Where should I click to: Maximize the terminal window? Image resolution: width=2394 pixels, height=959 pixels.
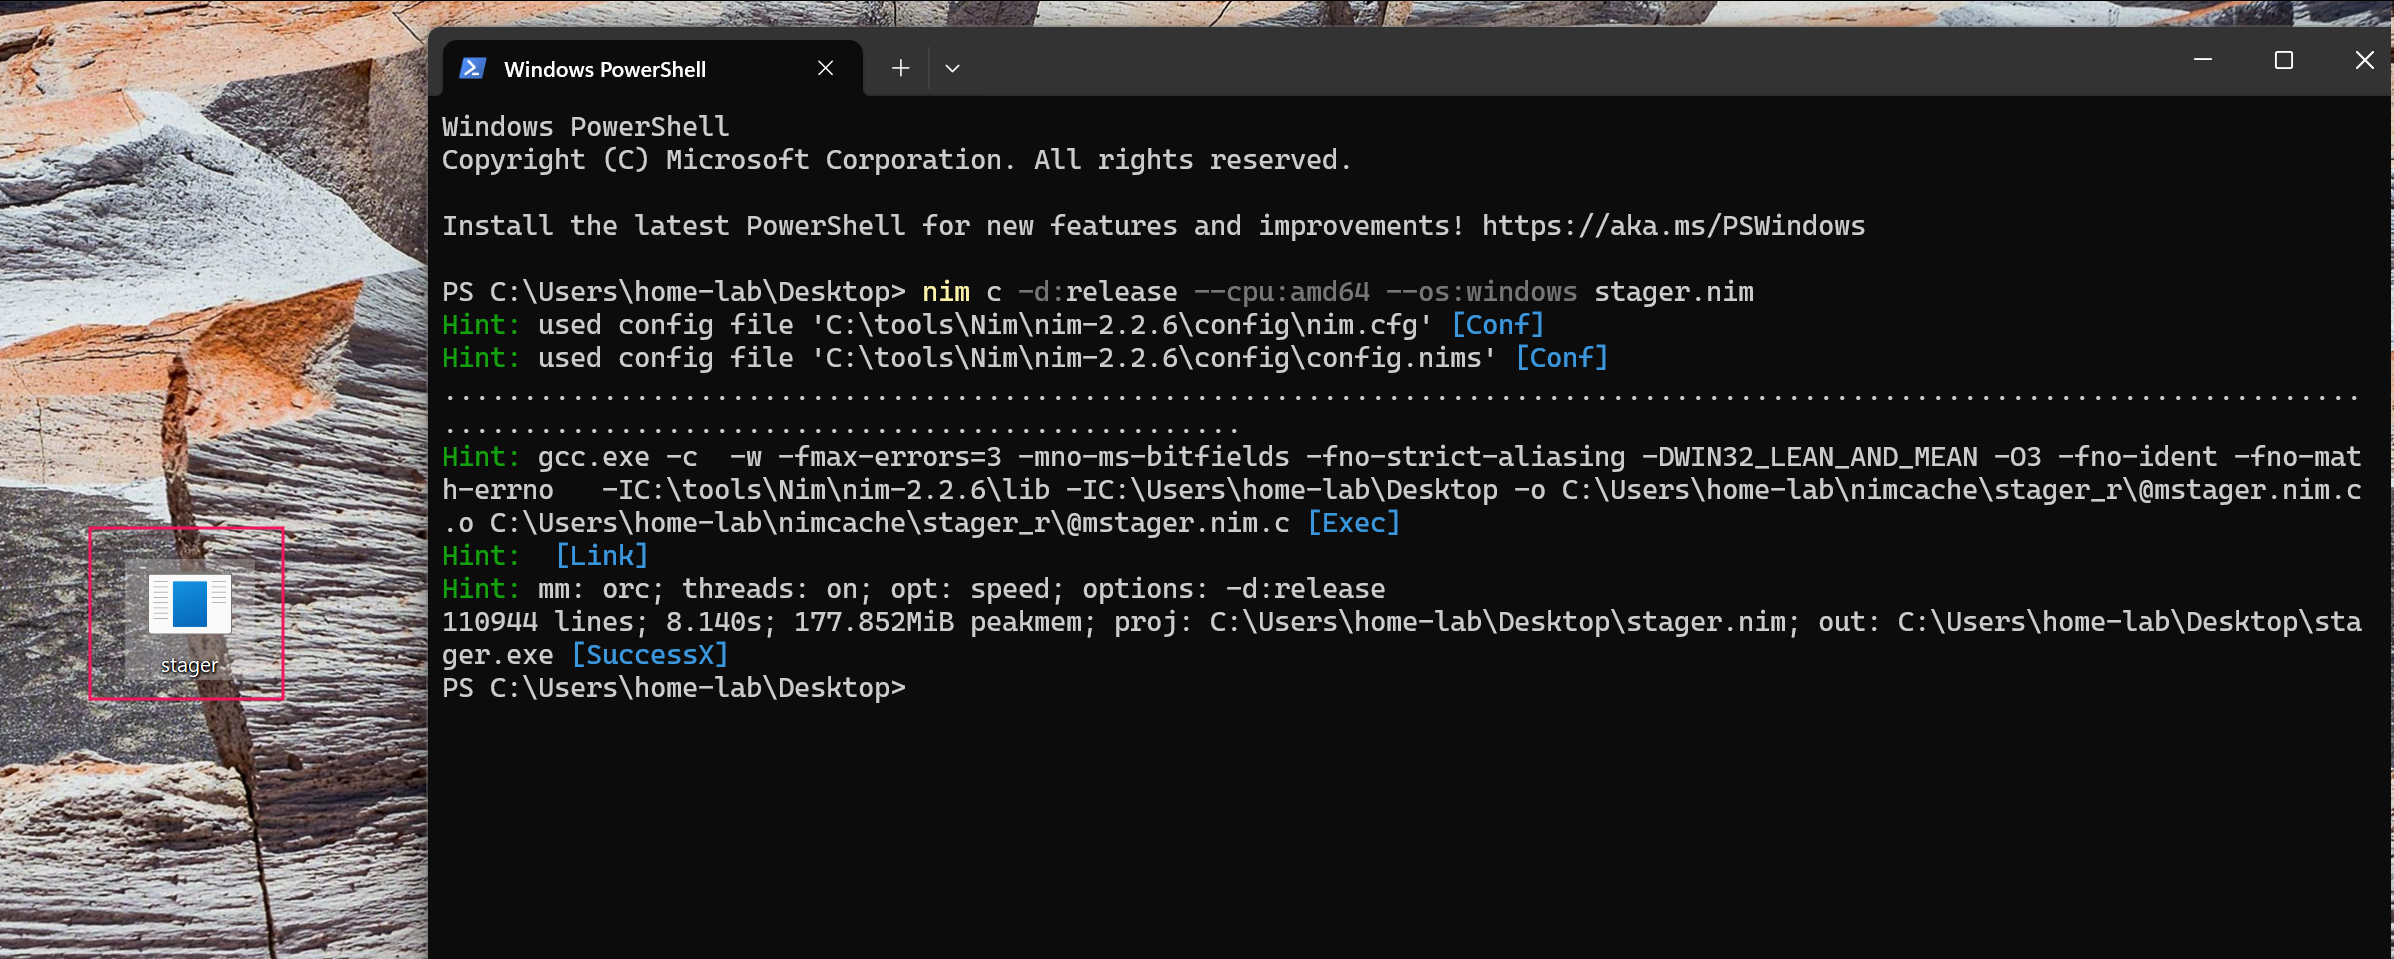point(2283,60)
